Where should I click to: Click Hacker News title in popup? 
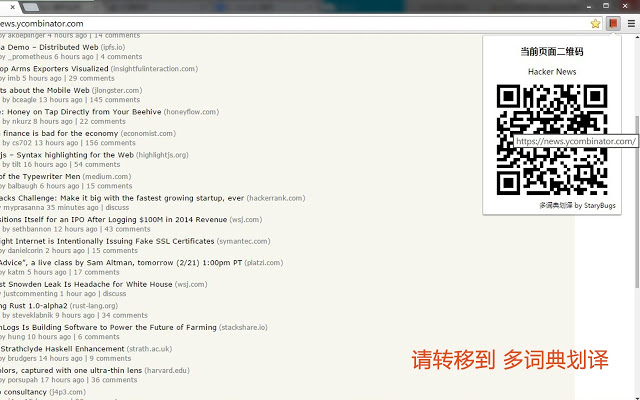point(552,72)
